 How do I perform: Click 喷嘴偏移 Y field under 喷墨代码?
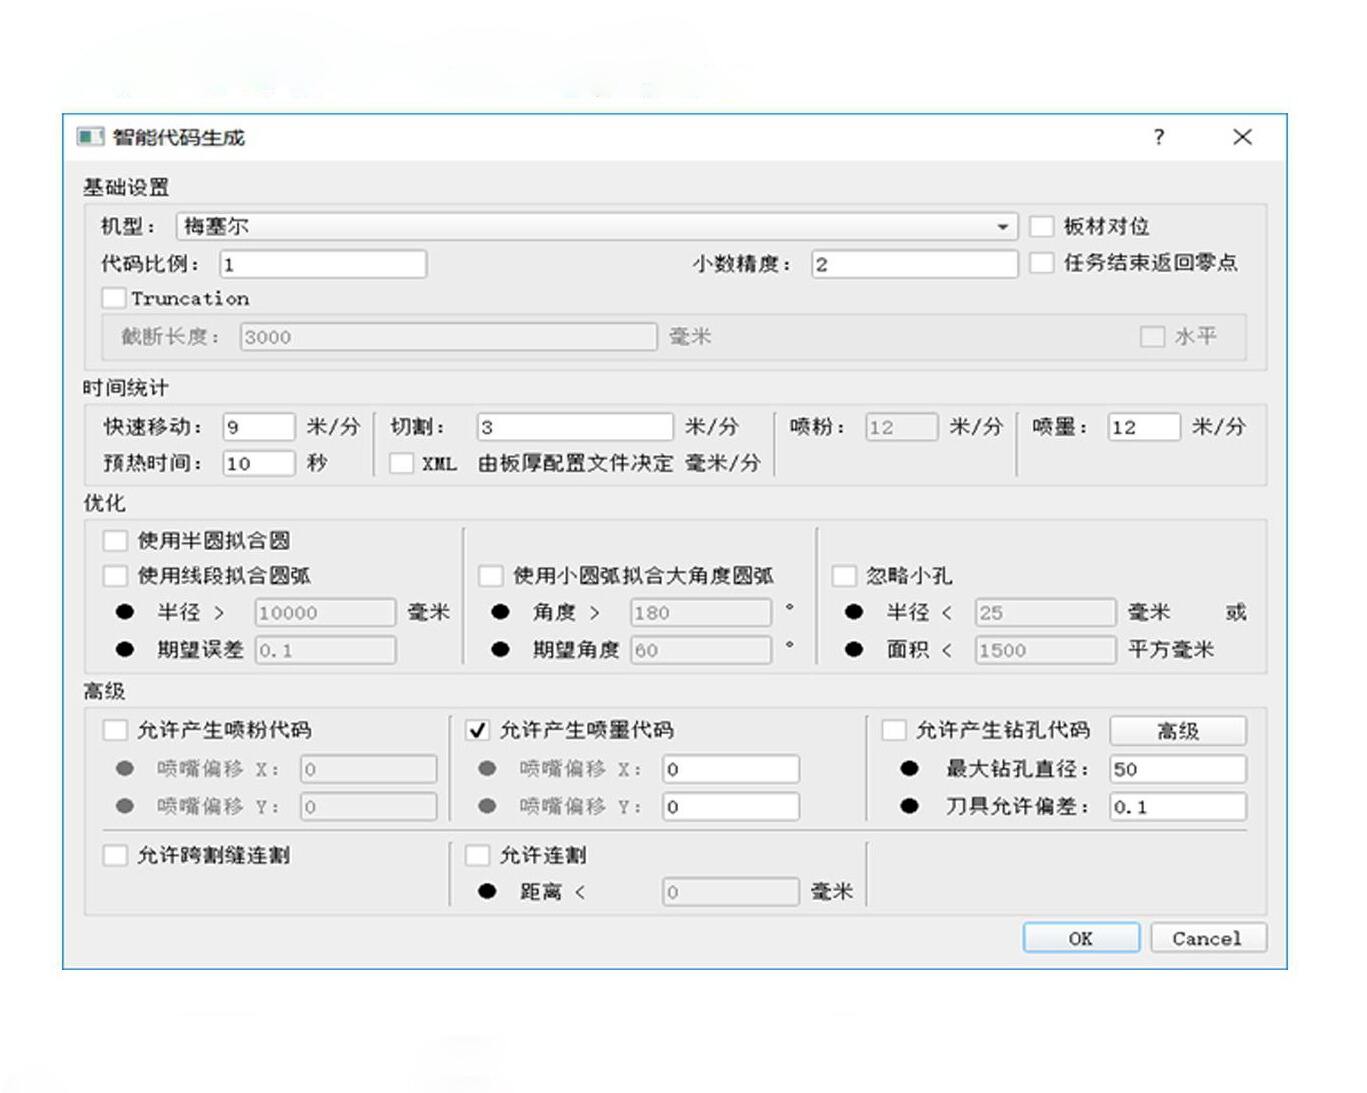point(731,806)
